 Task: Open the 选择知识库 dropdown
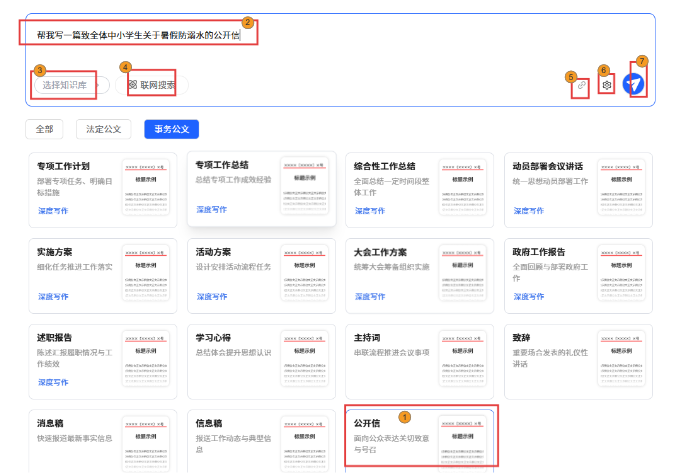pos(69,85)
